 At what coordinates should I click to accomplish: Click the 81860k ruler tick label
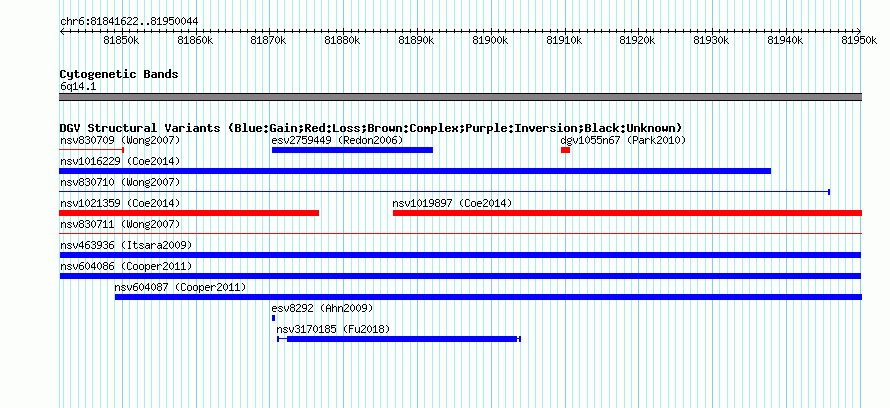coord(196,40)
